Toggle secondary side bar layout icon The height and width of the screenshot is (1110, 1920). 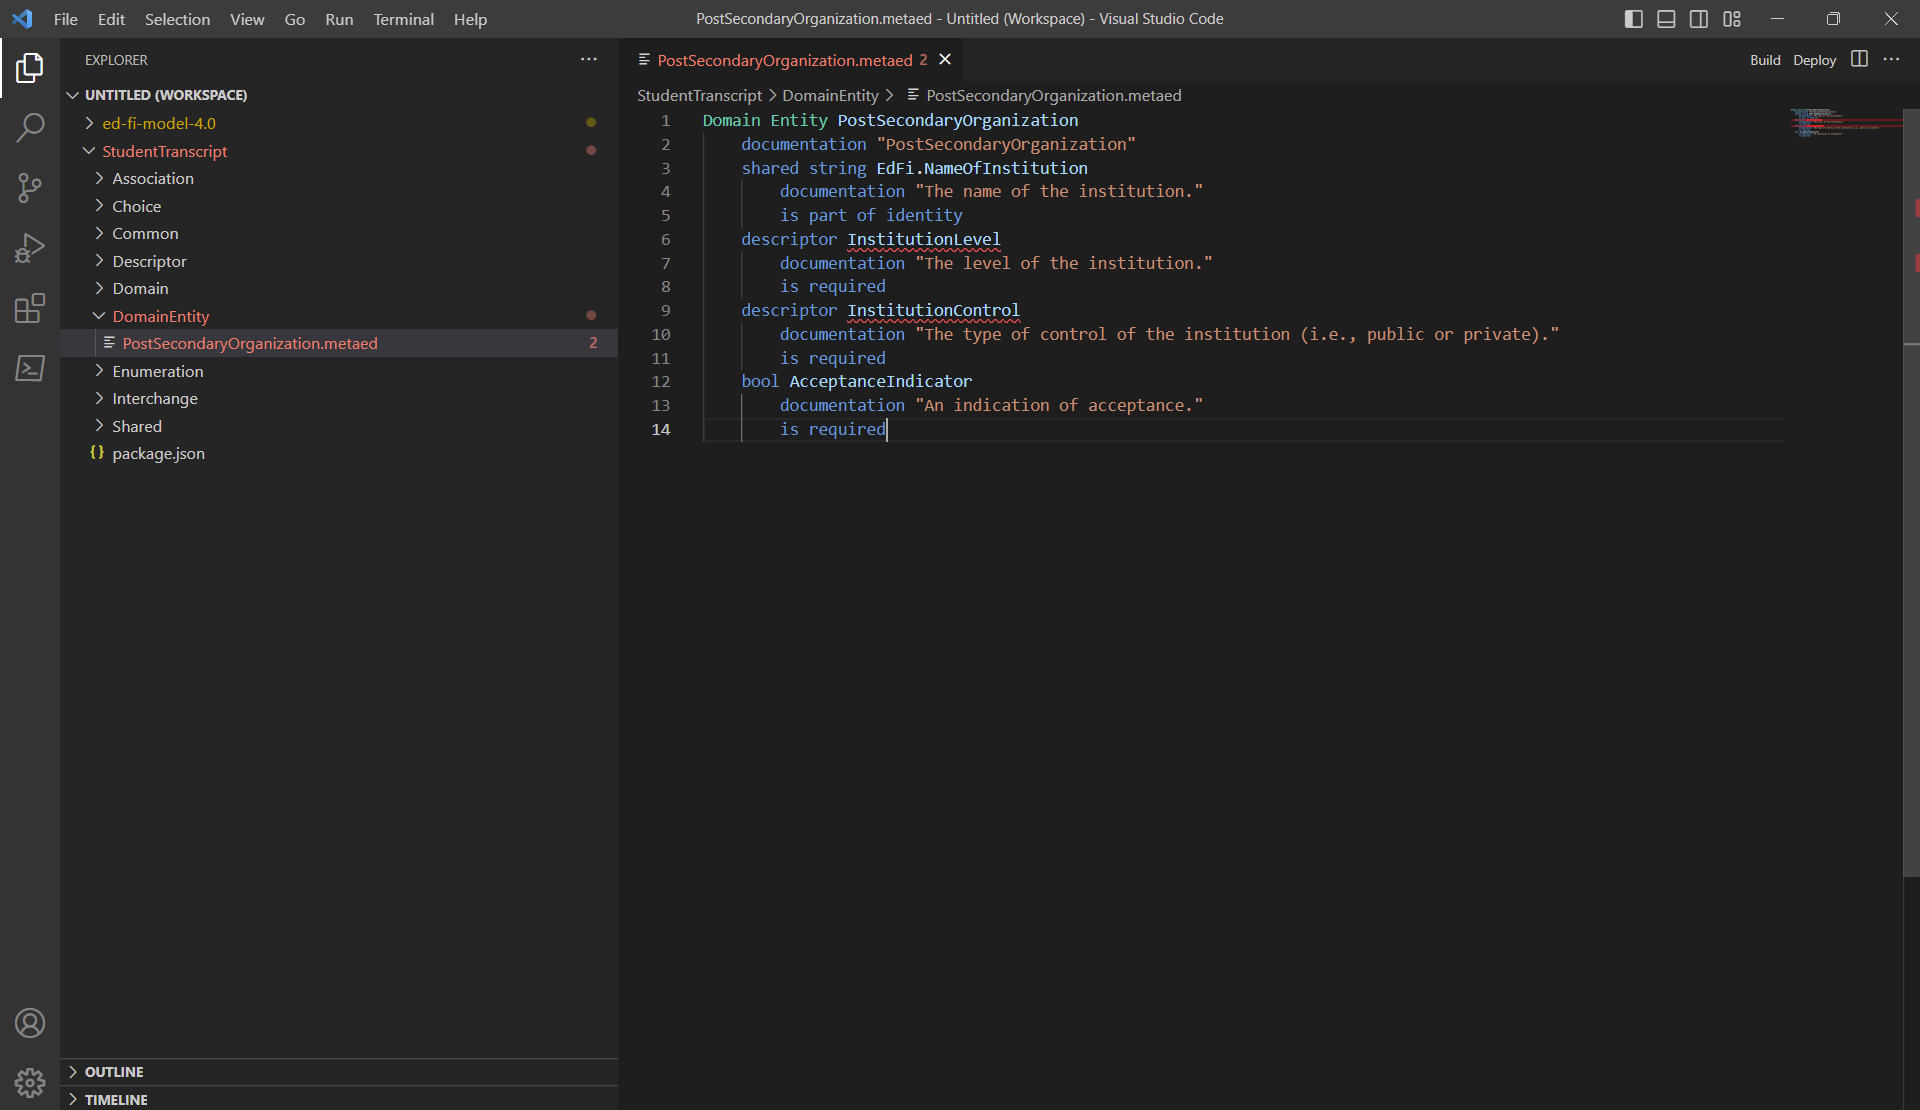tap(1699, 19)
